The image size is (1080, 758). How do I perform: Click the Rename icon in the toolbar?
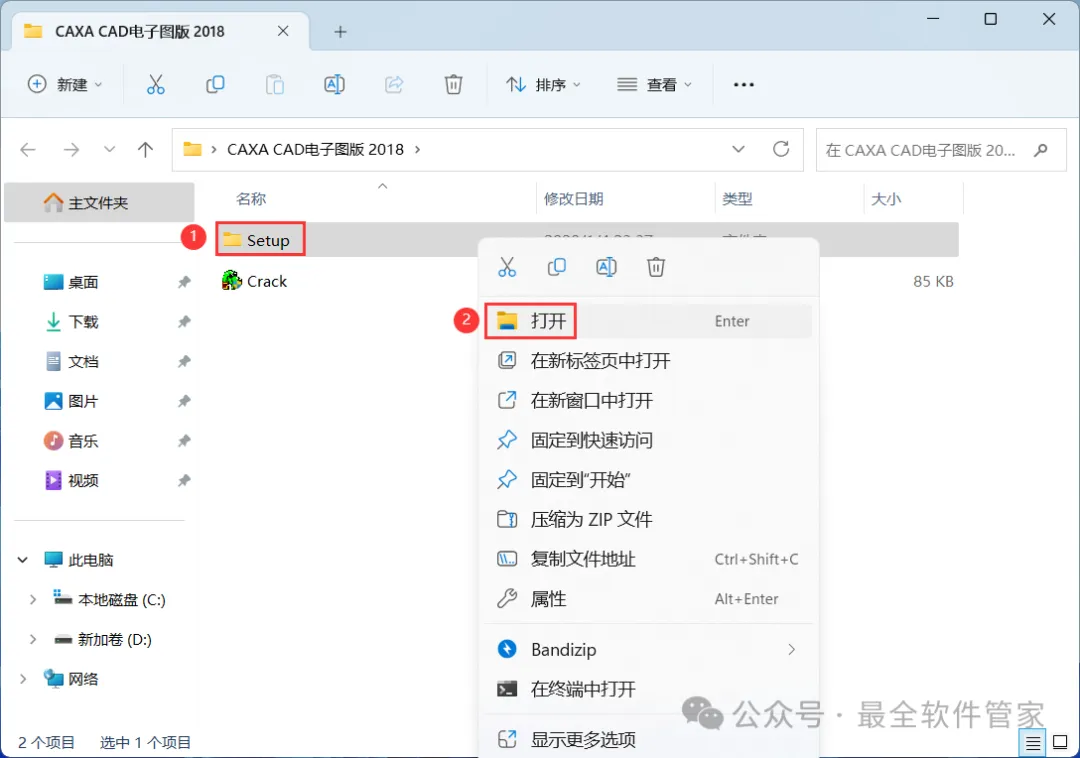[334, 85]
